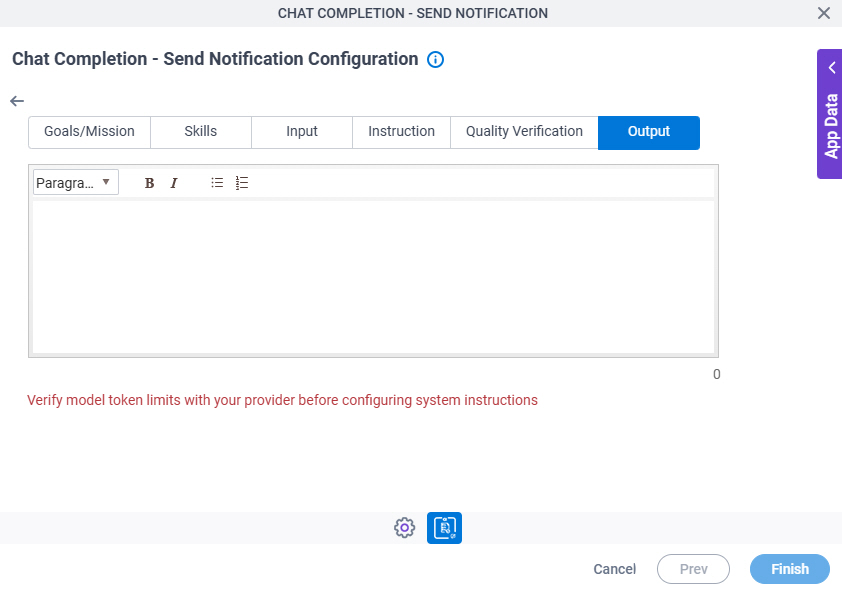Open the Paragraph style dropdown
The height and width of the screenshot is (592, 842).
pos(76,183)
